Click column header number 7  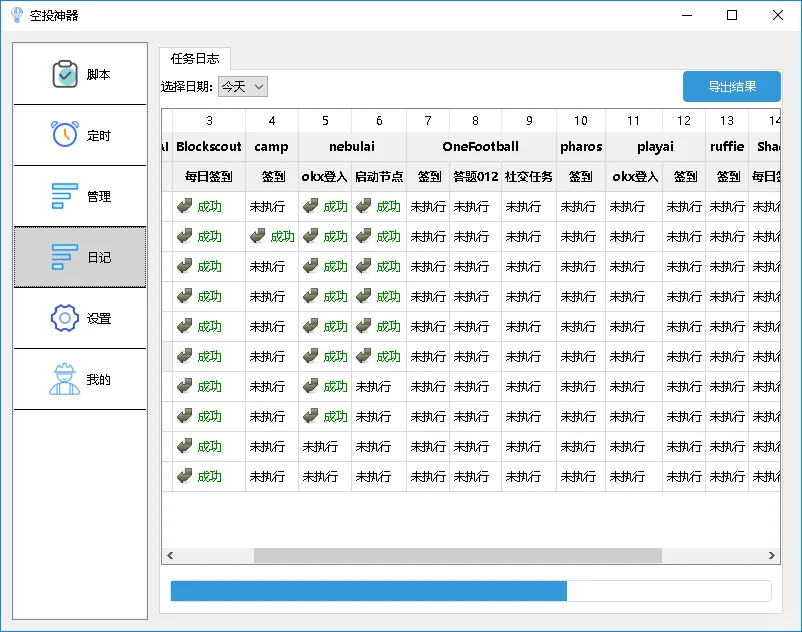click(428, 121)
